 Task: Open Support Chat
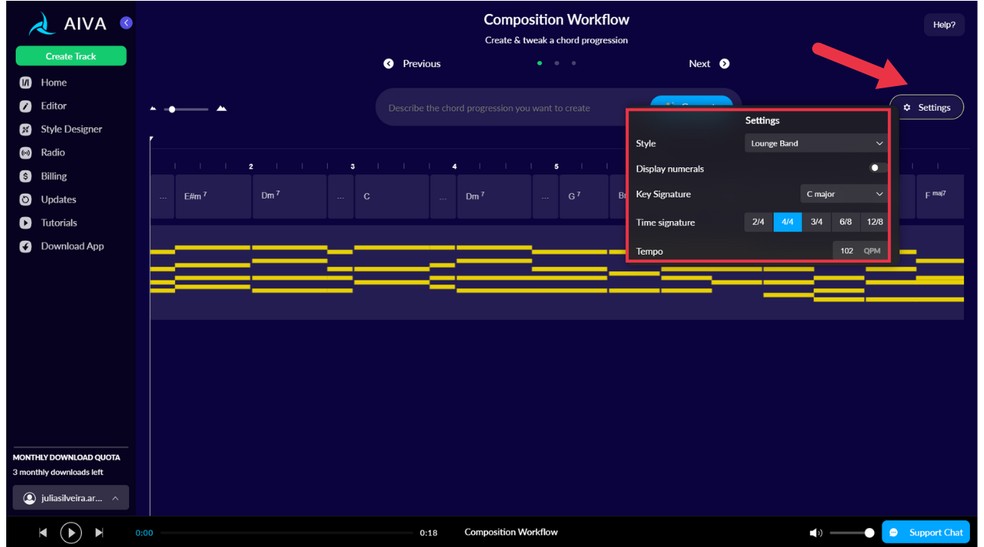[926, 533]
